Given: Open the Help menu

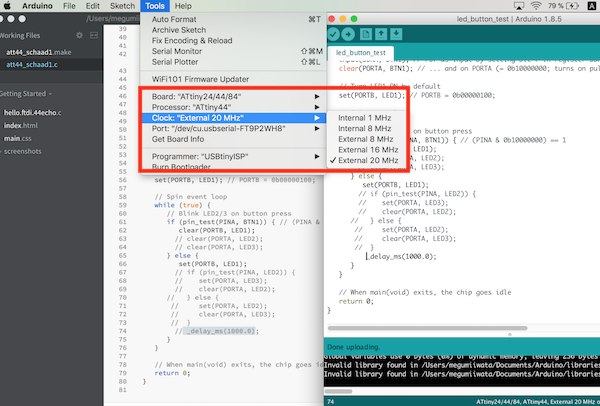Looking at the screenshot, I should coord(183,6).
